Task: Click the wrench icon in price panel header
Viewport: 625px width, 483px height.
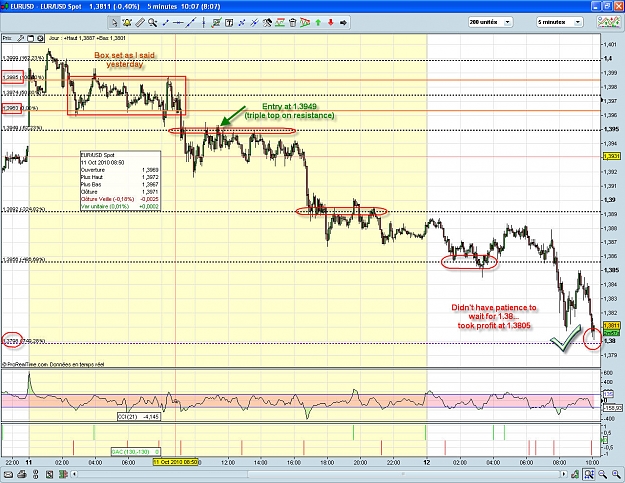Action: click(x=20, y=38)
